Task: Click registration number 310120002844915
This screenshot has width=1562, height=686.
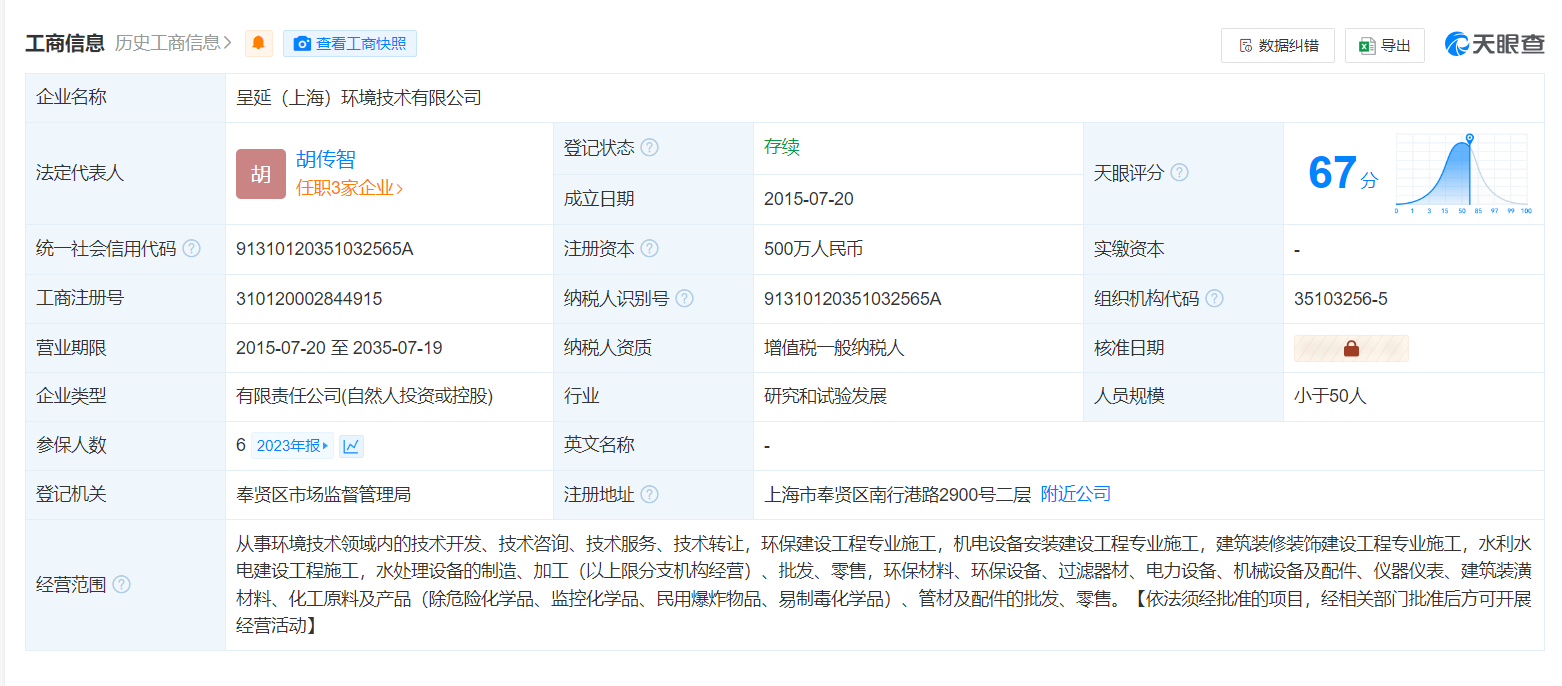Action: pyautogui.click(x=309, y=298)
